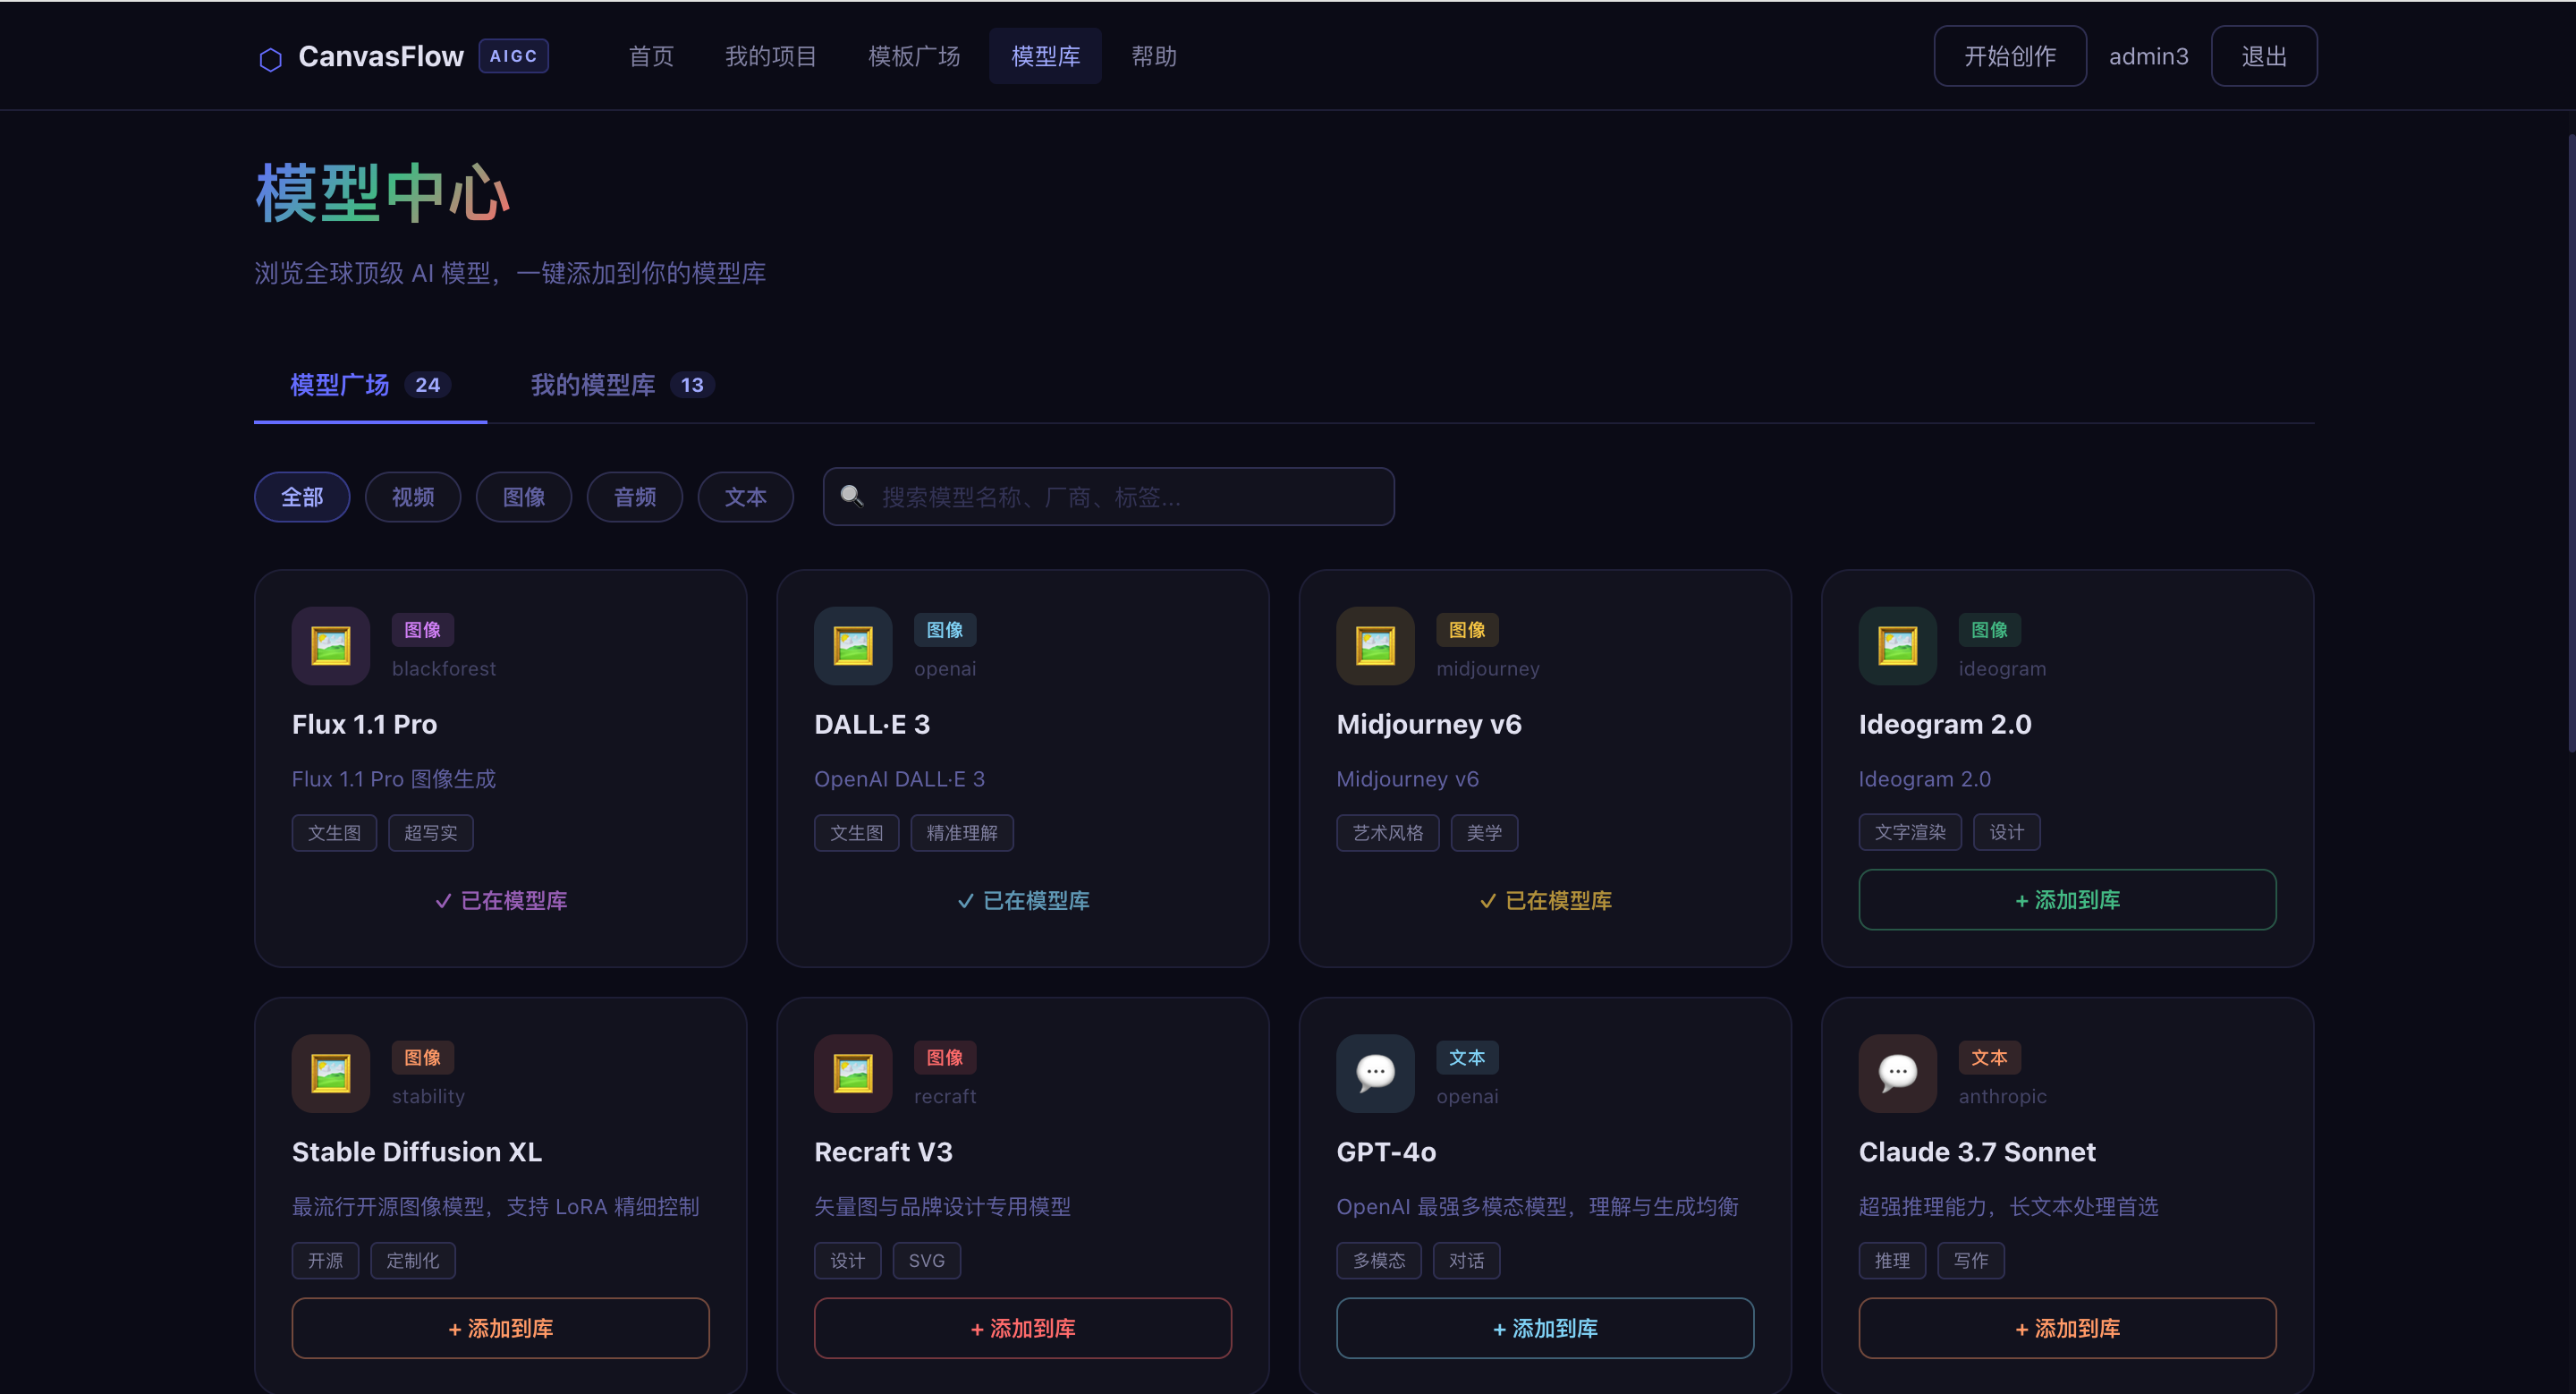This screenshot has width=2576, height=1394.
Task: Click the AIGC badge beside CanvasFlow
Action: click(513, 56)
